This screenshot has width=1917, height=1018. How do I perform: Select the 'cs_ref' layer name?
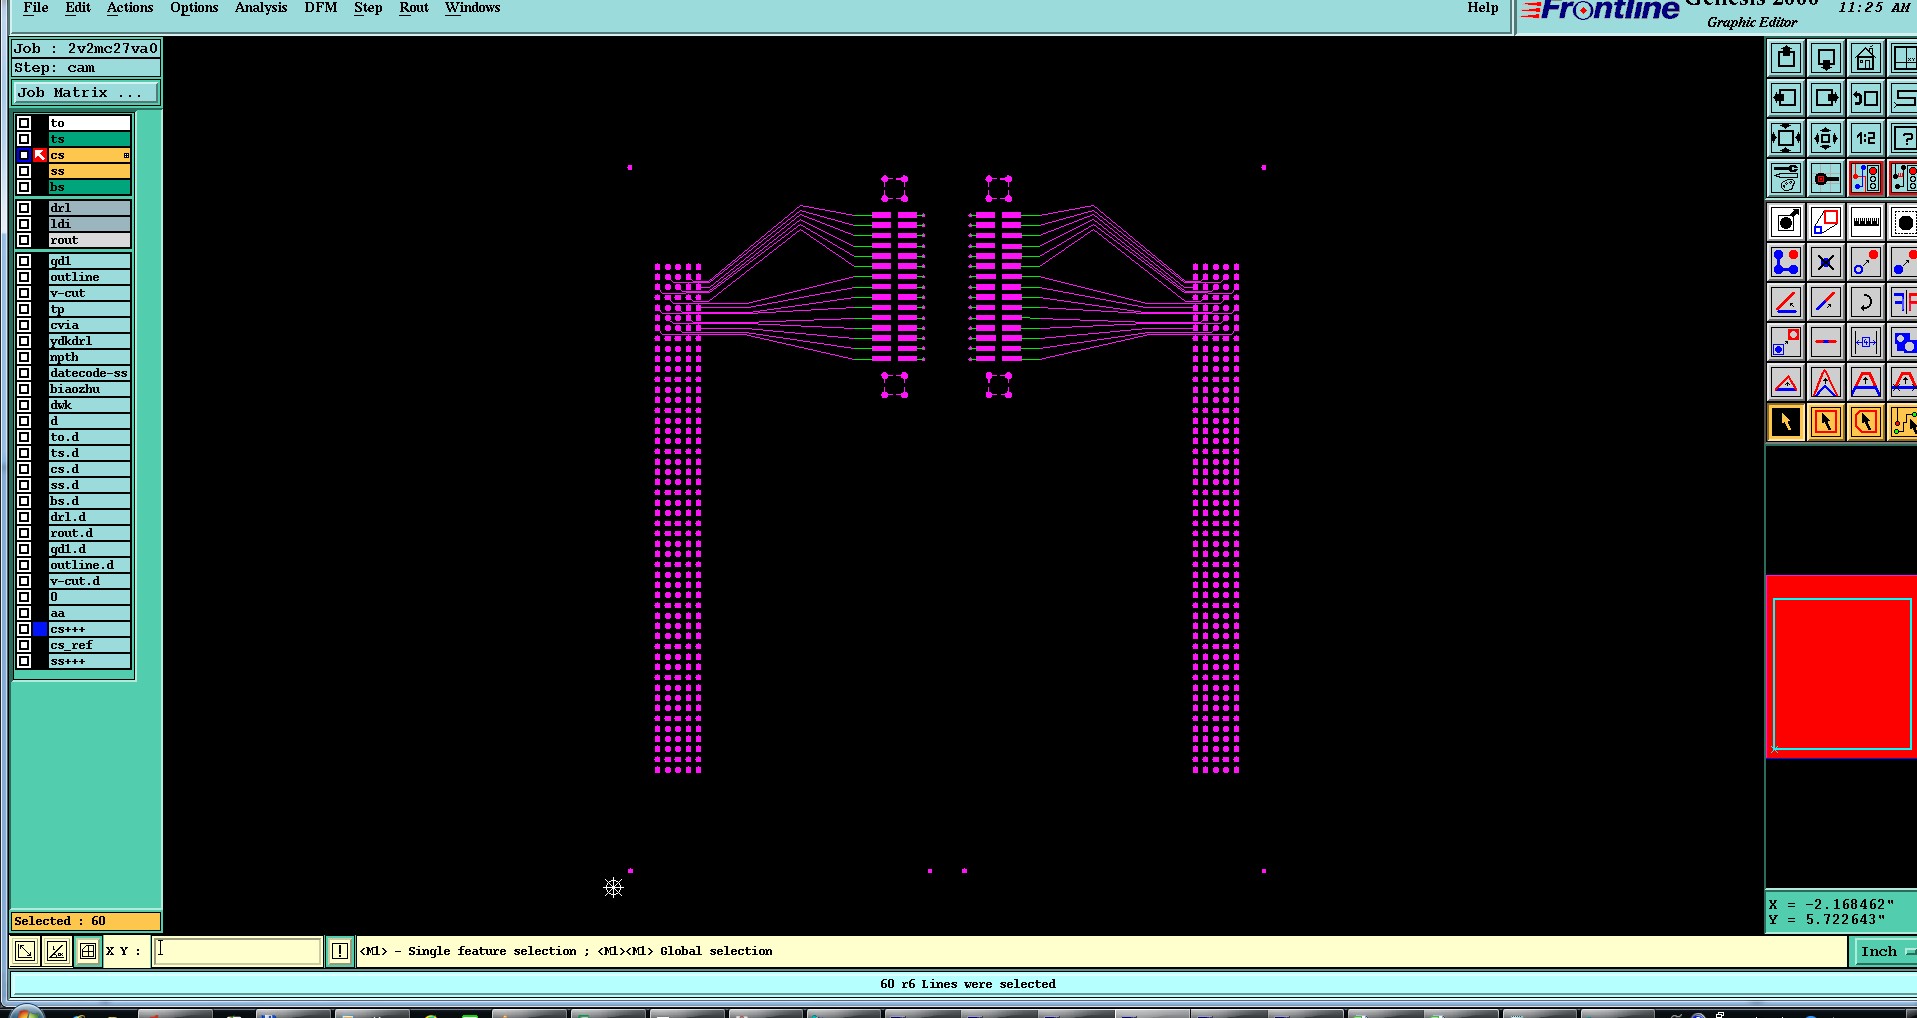89,645
